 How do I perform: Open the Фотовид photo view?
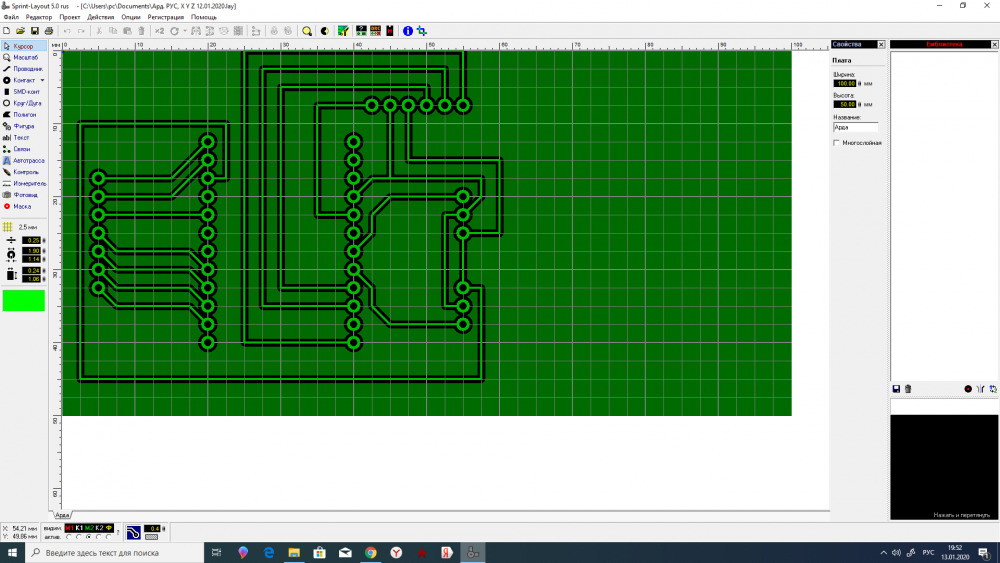point(25,195)
